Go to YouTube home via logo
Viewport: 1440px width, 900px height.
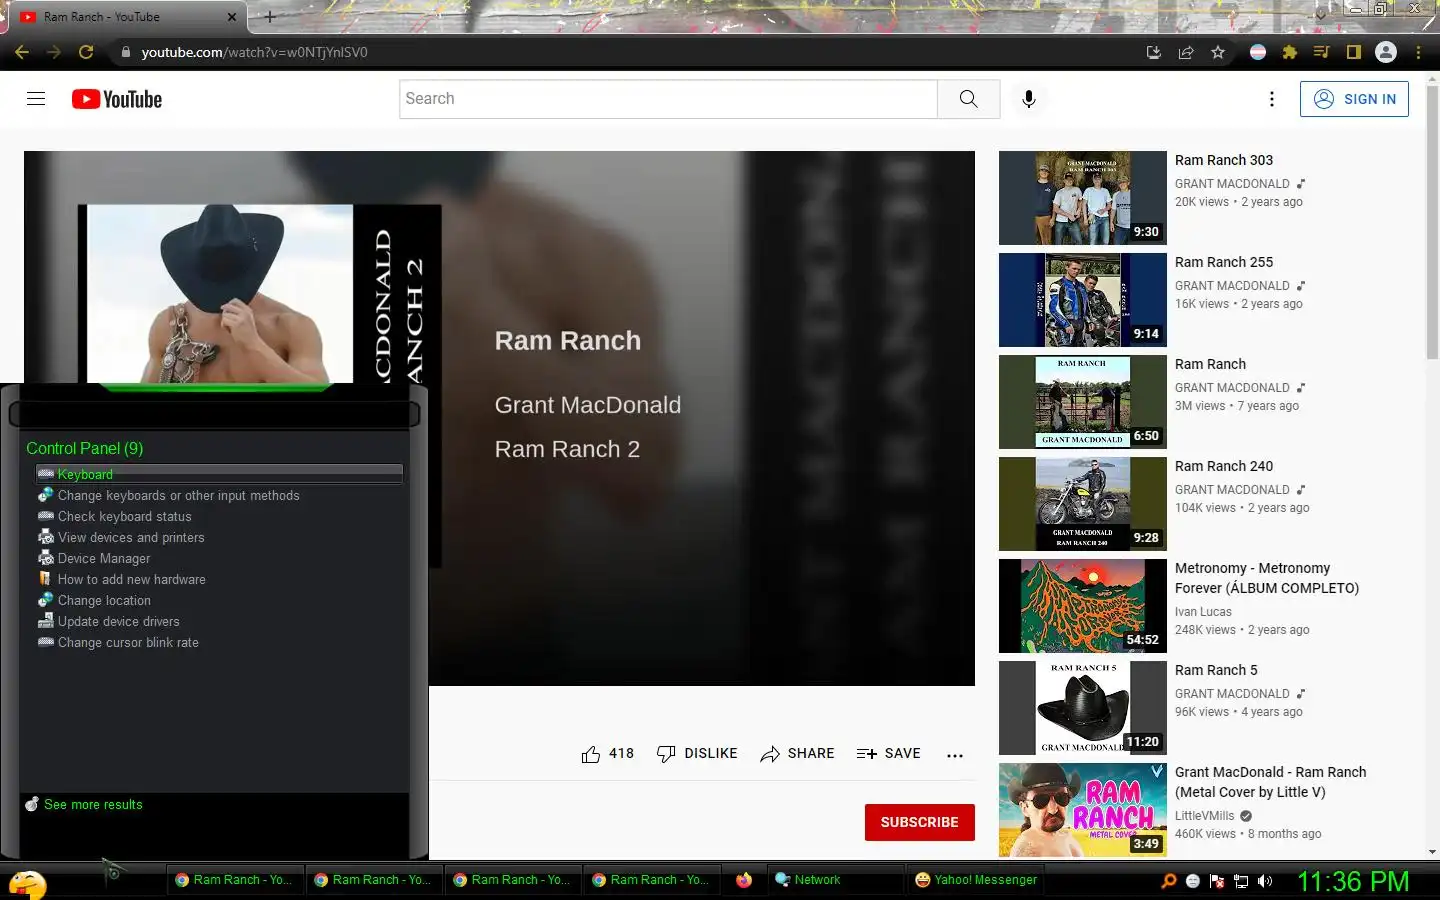coord(117,99)
